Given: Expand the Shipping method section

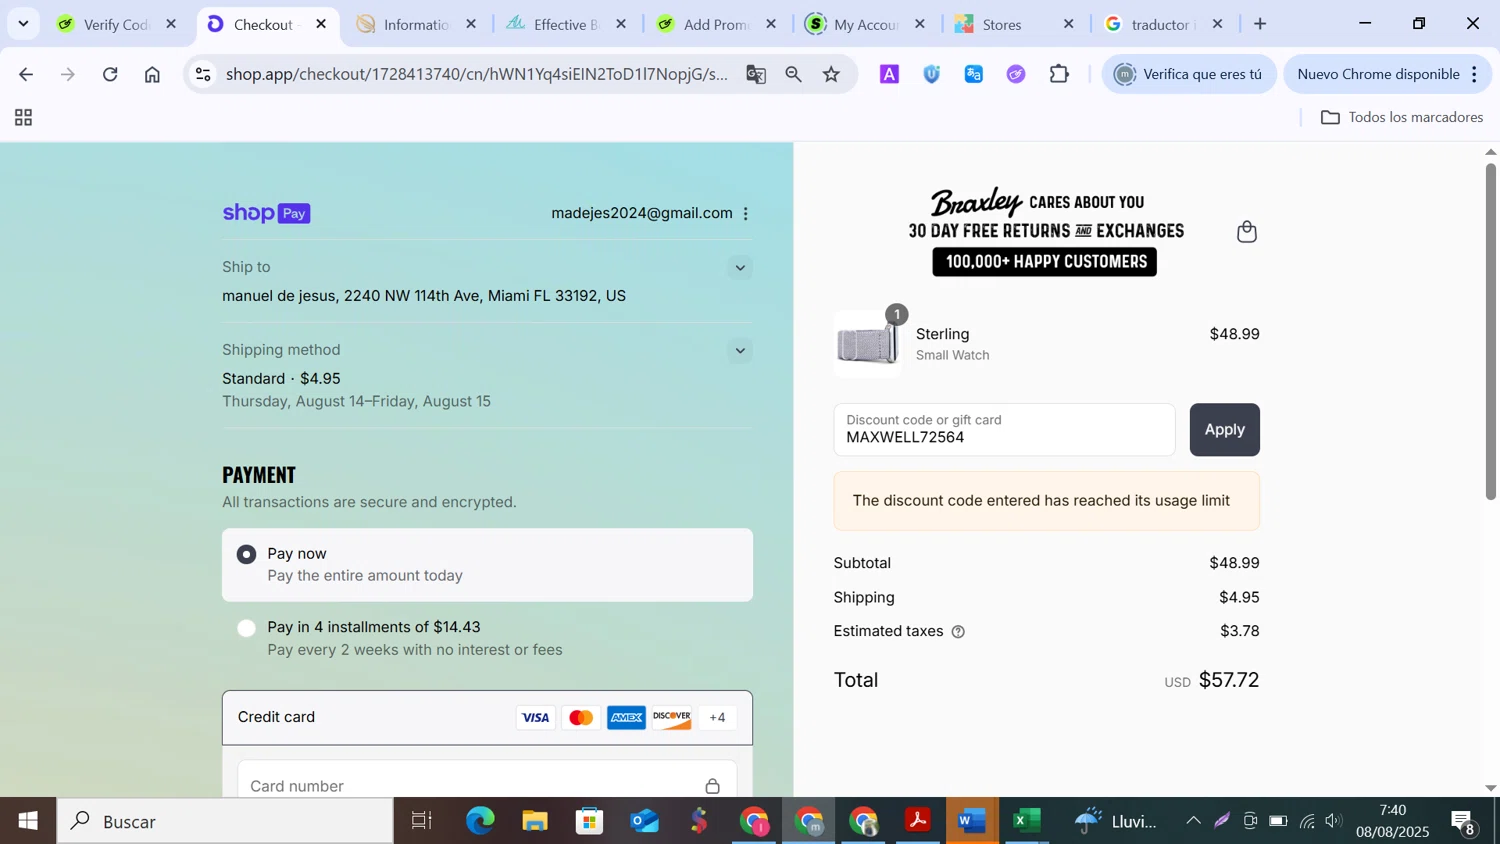Looking at the screenshot, I should coord(740,350).
